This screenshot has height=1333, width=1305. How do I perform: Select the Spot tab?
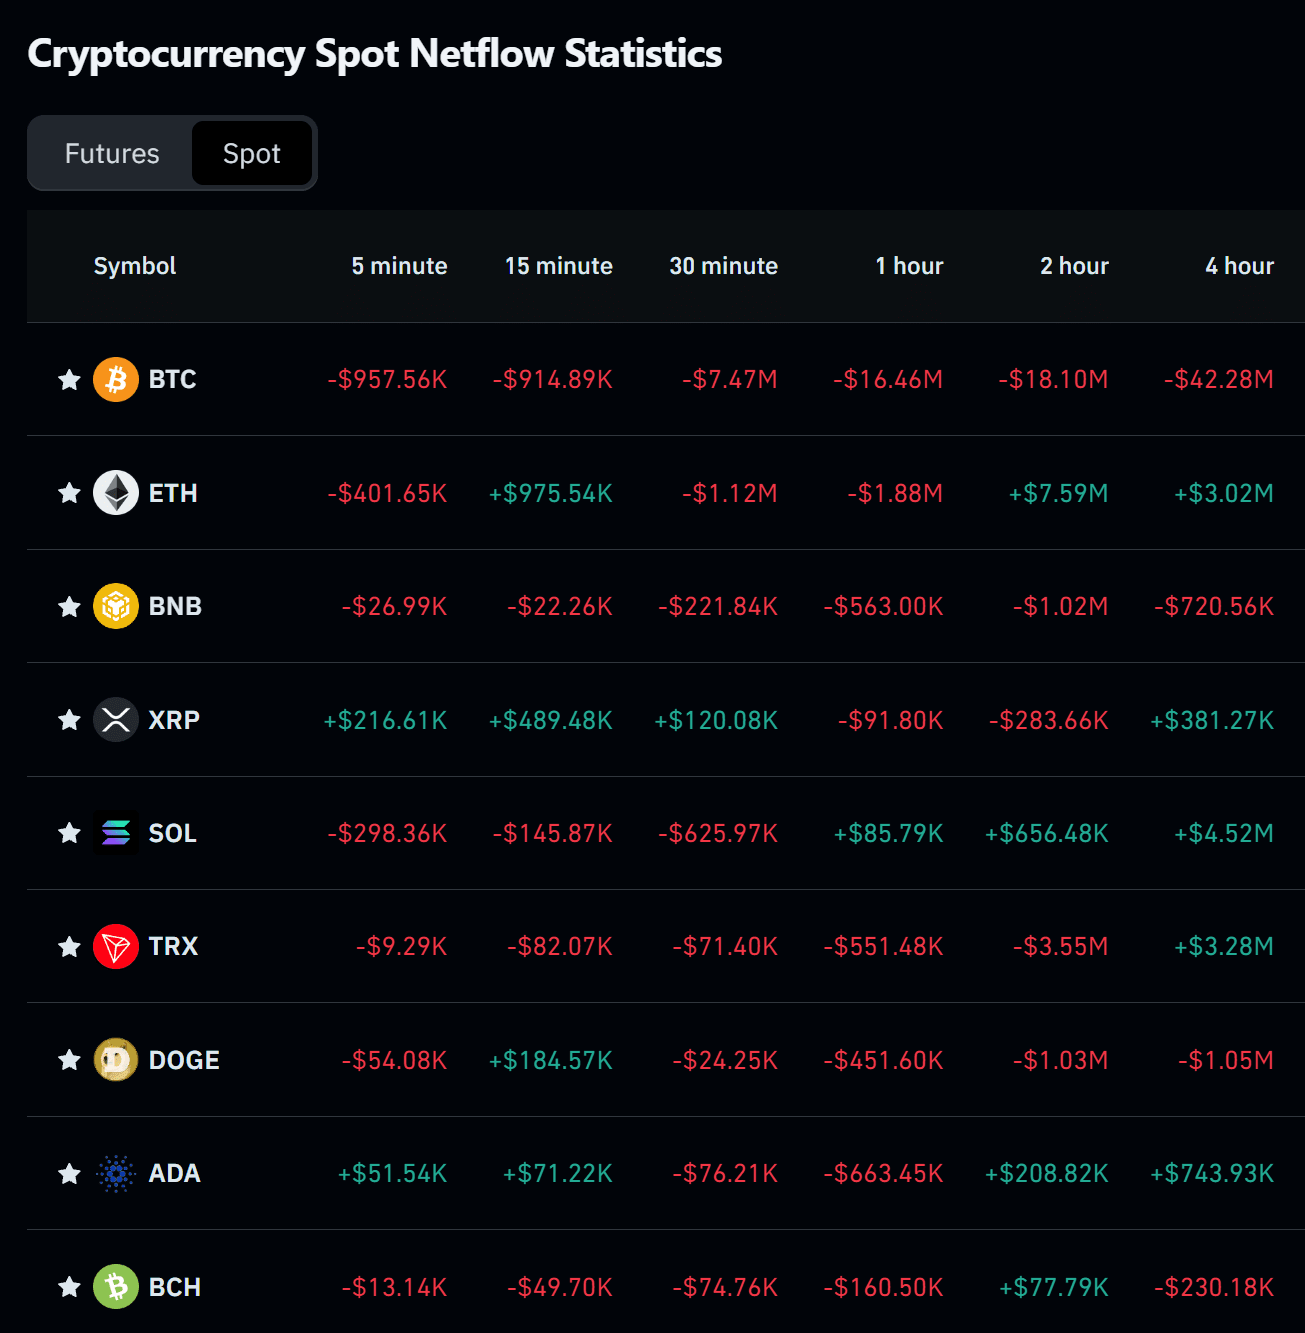[252, 154]
